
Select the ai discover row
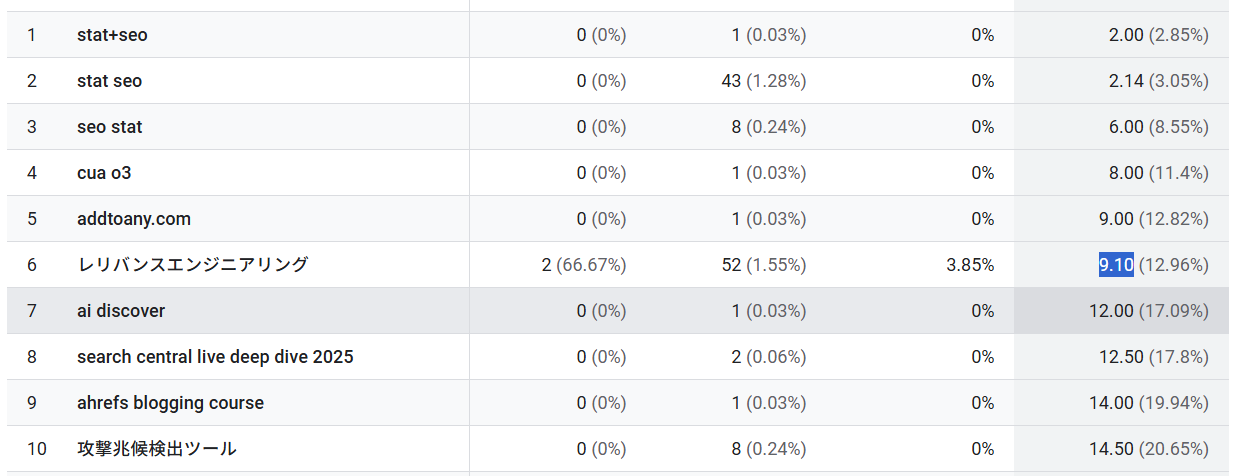[x=617, y=311]
